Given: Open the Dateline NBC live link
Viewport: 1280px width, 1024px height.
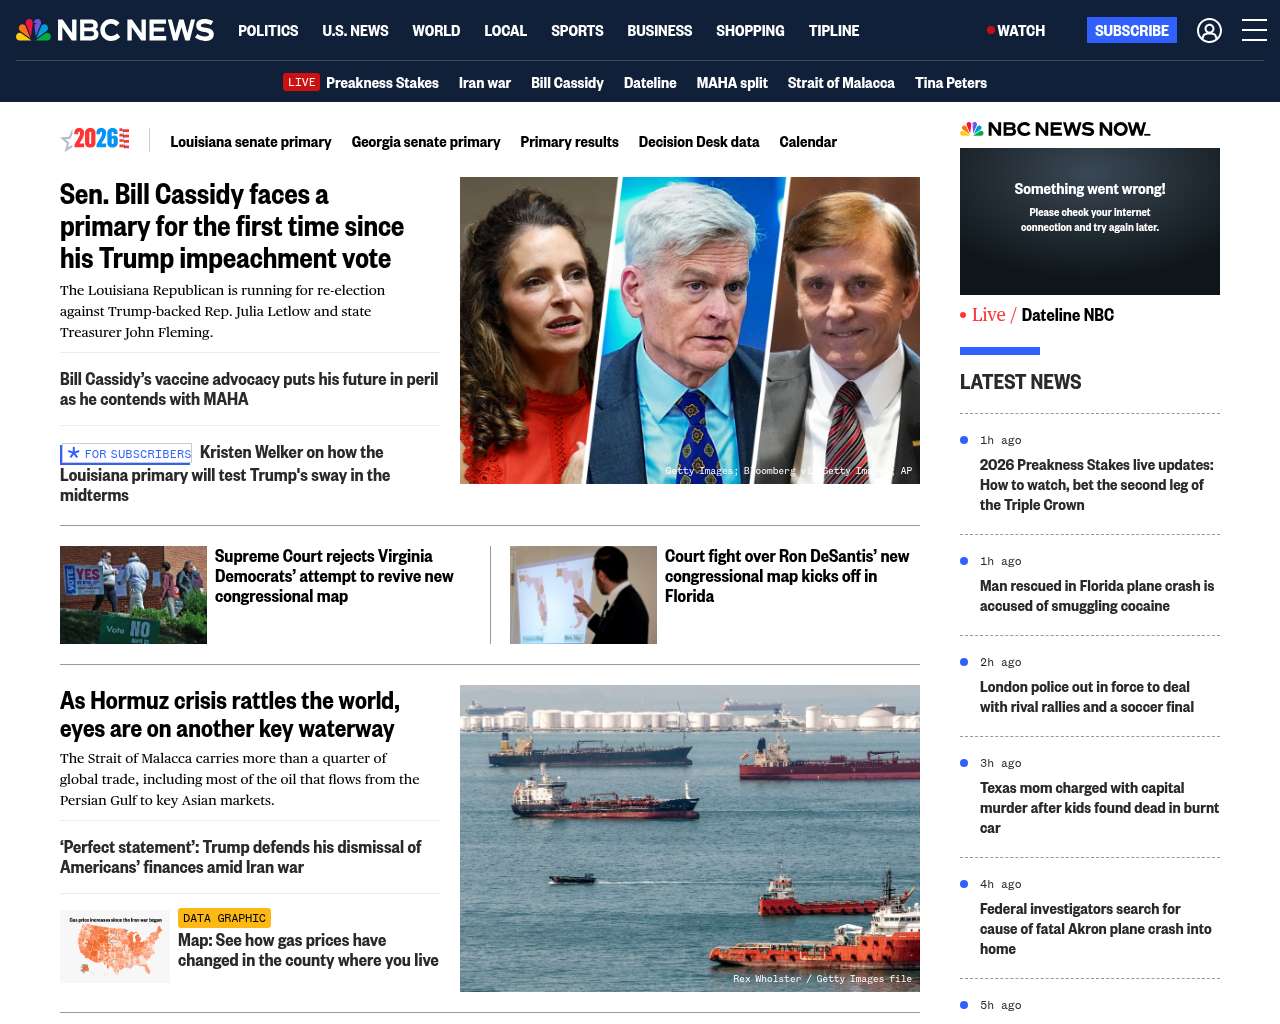Looking at the screenshot, I should 1067,315.
